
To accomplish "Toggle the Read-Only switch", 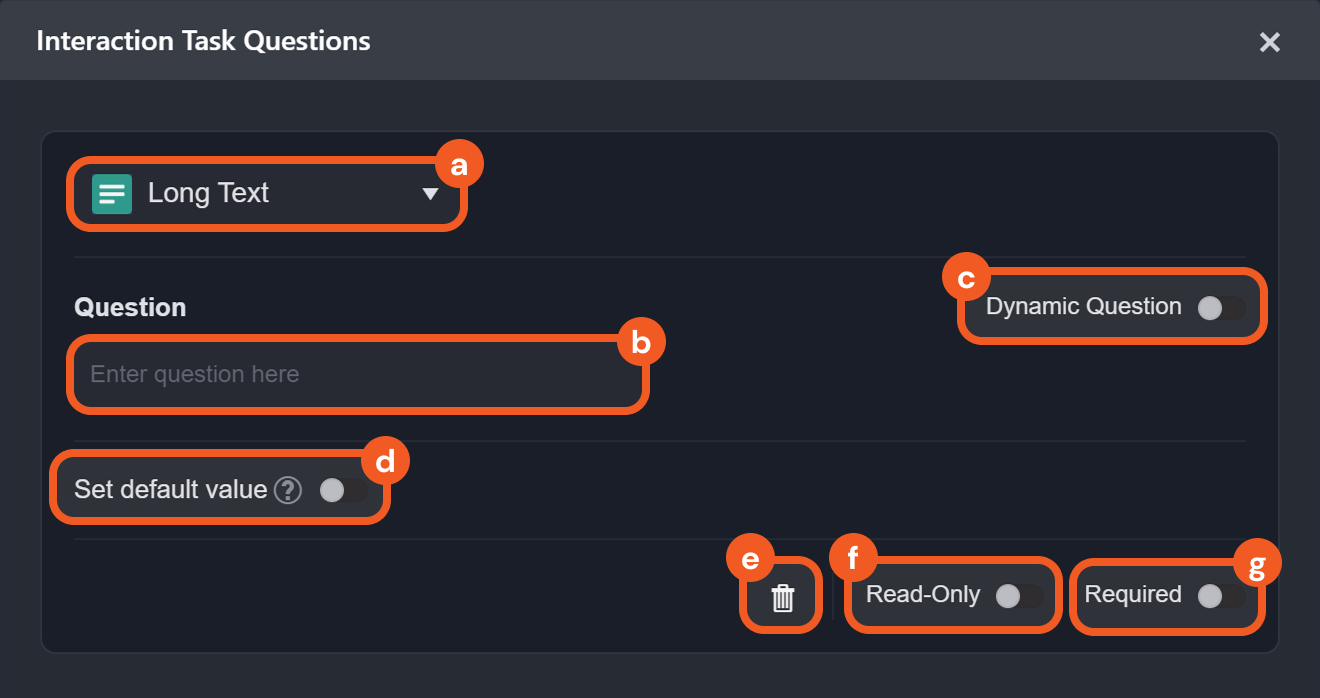I will coord(1018,596).
